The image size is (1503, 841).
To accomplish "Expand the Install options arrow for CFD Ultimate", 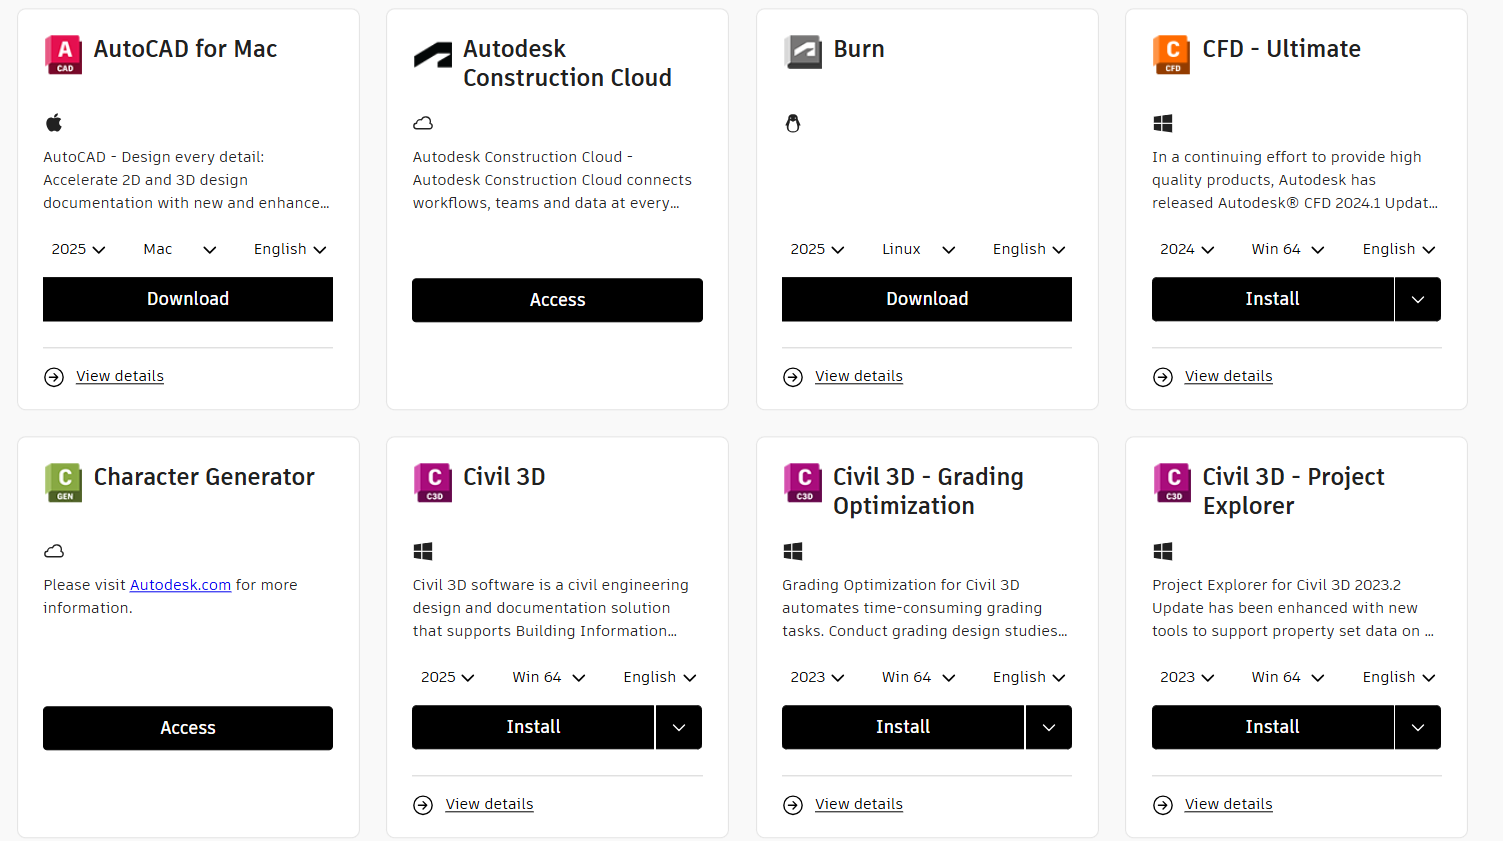I will [x=1418, y=299].
